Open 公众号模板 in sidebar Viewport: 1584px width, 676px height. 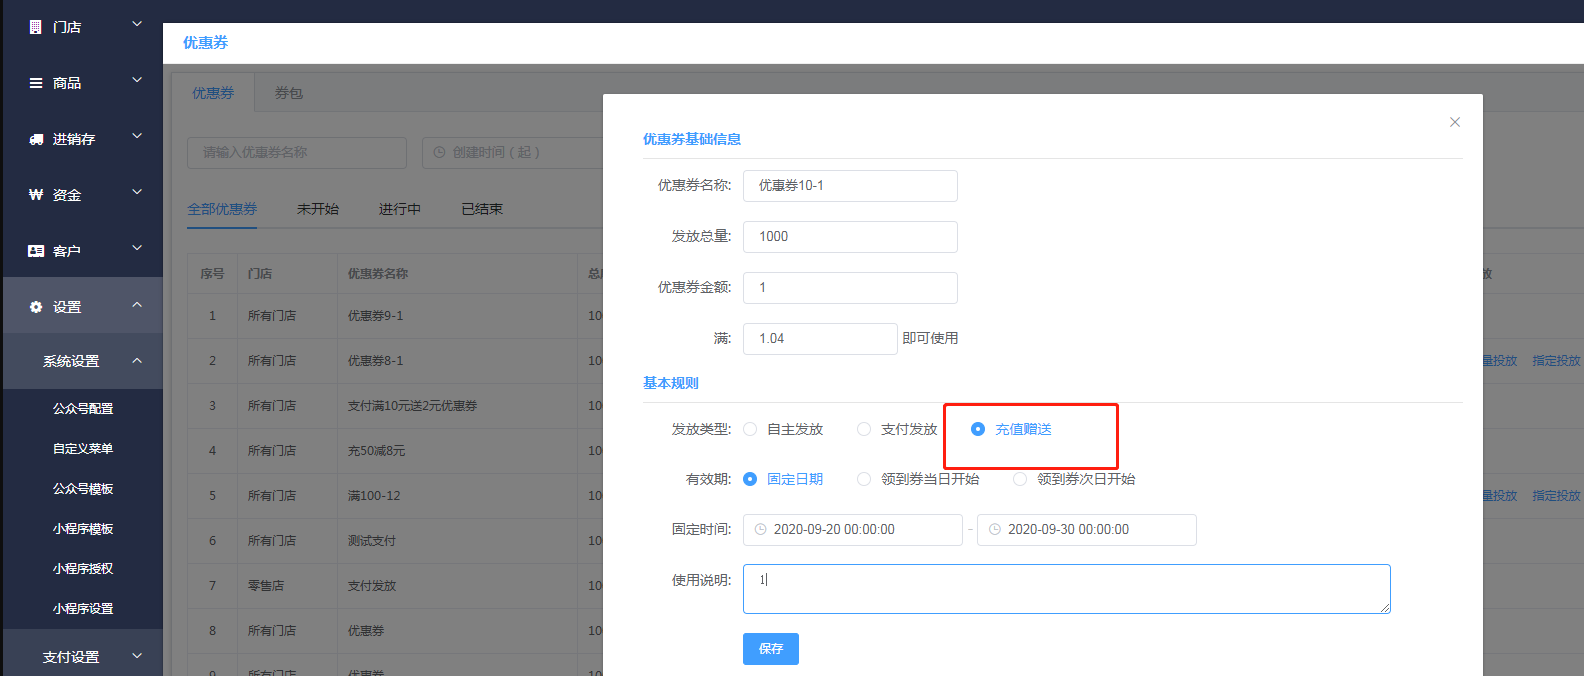(x=83, y=489)
